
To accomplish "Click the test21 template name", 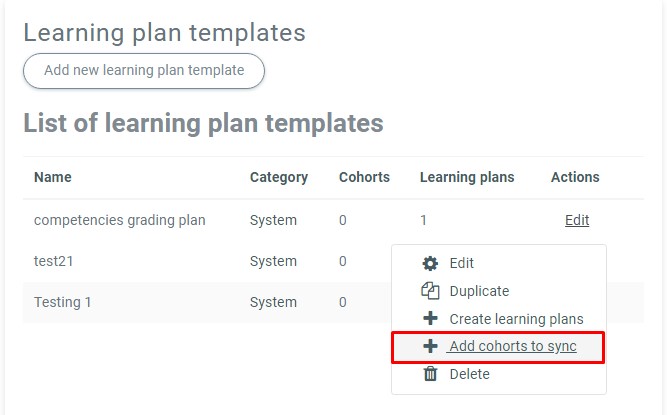I will (54, 261).
